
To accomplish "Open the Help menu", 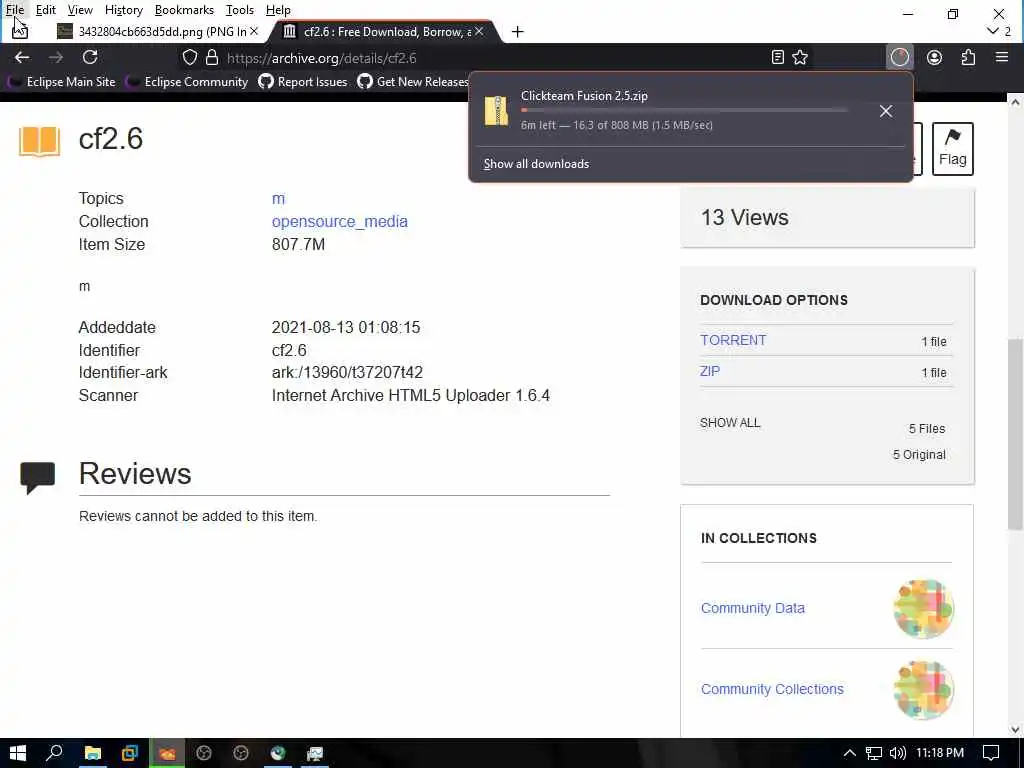I will [x=278, y=10].
